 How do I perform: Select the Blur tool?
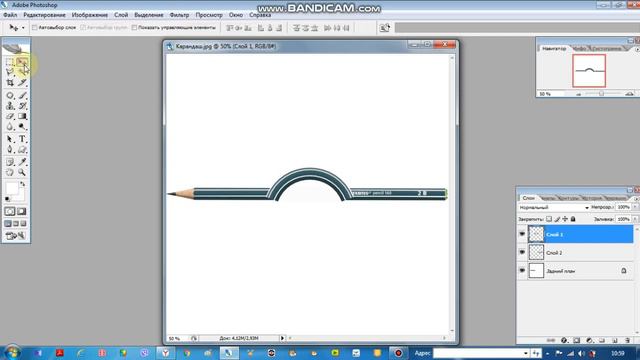pyautogui.click(x=10, y=127)
